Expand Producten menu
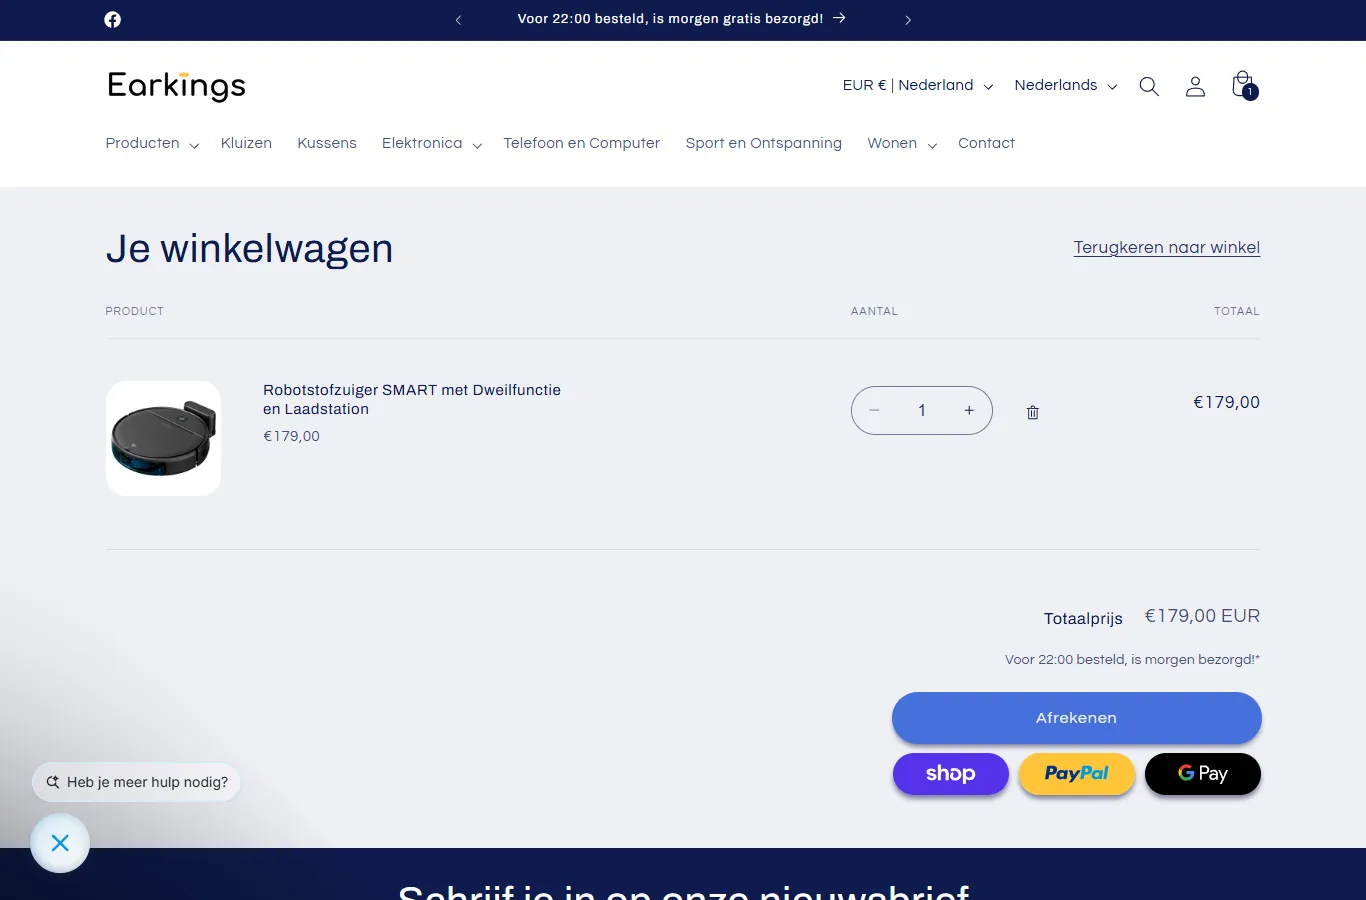 [152, 144]
